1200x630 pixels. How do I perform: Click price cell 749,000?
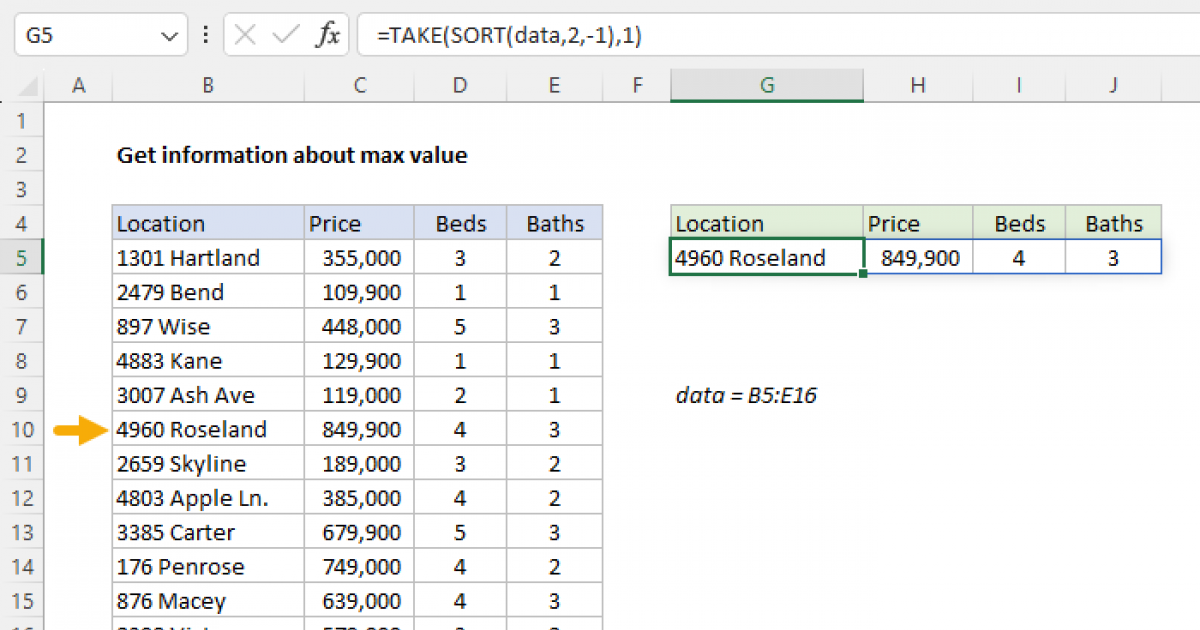(x=359, y=567)
